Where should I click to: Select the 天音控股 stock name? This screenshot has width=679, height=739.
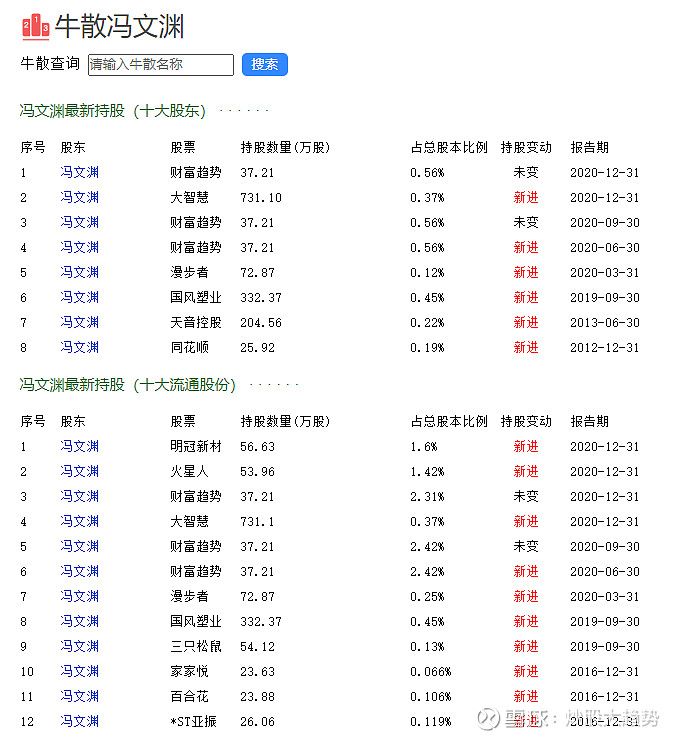click(196, 322)
